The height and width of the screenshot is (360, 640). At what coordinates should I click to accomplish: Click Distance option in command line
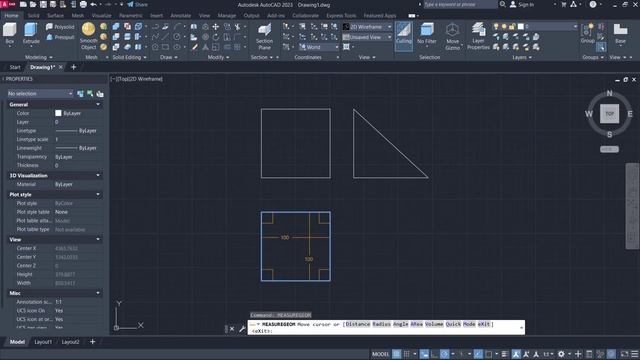pyautogui.click(x=358, y=324)
